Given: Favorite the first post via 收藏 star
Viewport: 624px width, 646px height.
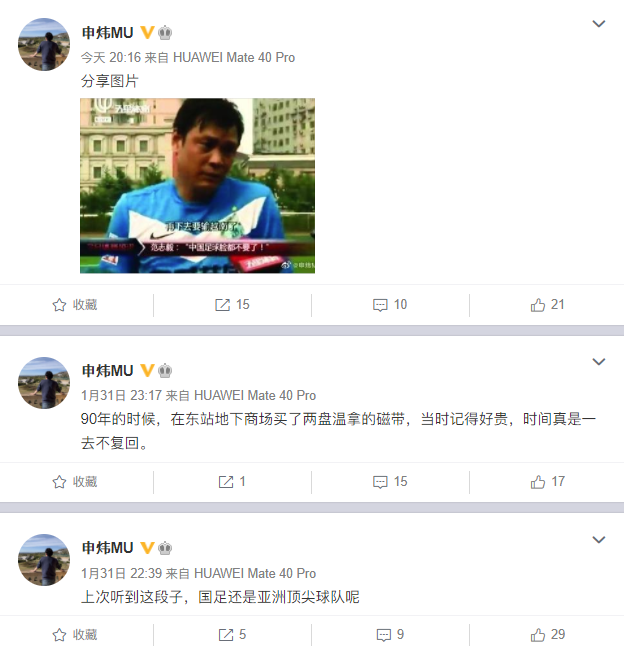Looking at the screenshot, I should pos(75,305).
